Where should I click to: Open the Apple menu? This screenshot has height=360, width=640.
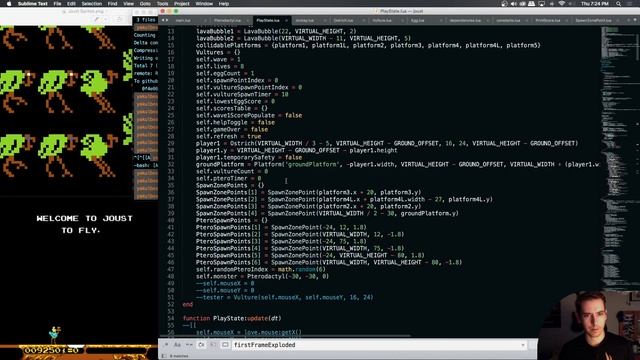click(9, 4)
